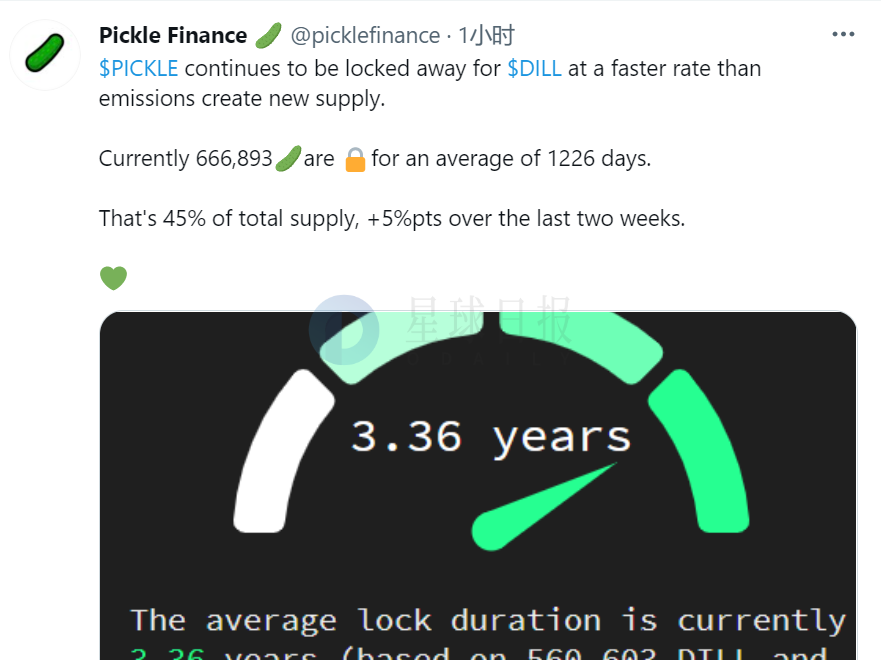This screenshot has width=881, height=660.
Task: Visit the @picklefinance handle
Action: (x=365, y=36)
